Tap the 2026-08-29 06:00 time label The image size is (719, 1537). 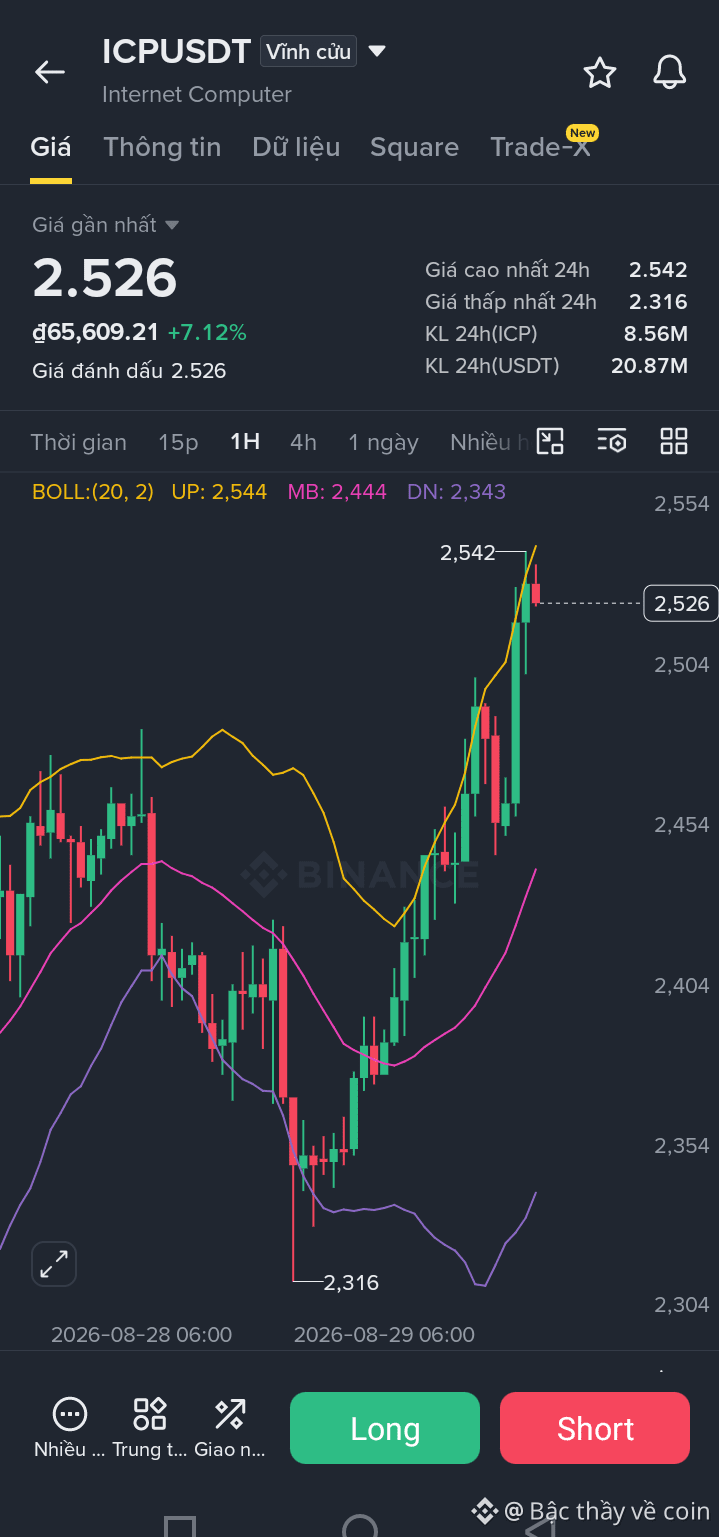pos(384,1335)
